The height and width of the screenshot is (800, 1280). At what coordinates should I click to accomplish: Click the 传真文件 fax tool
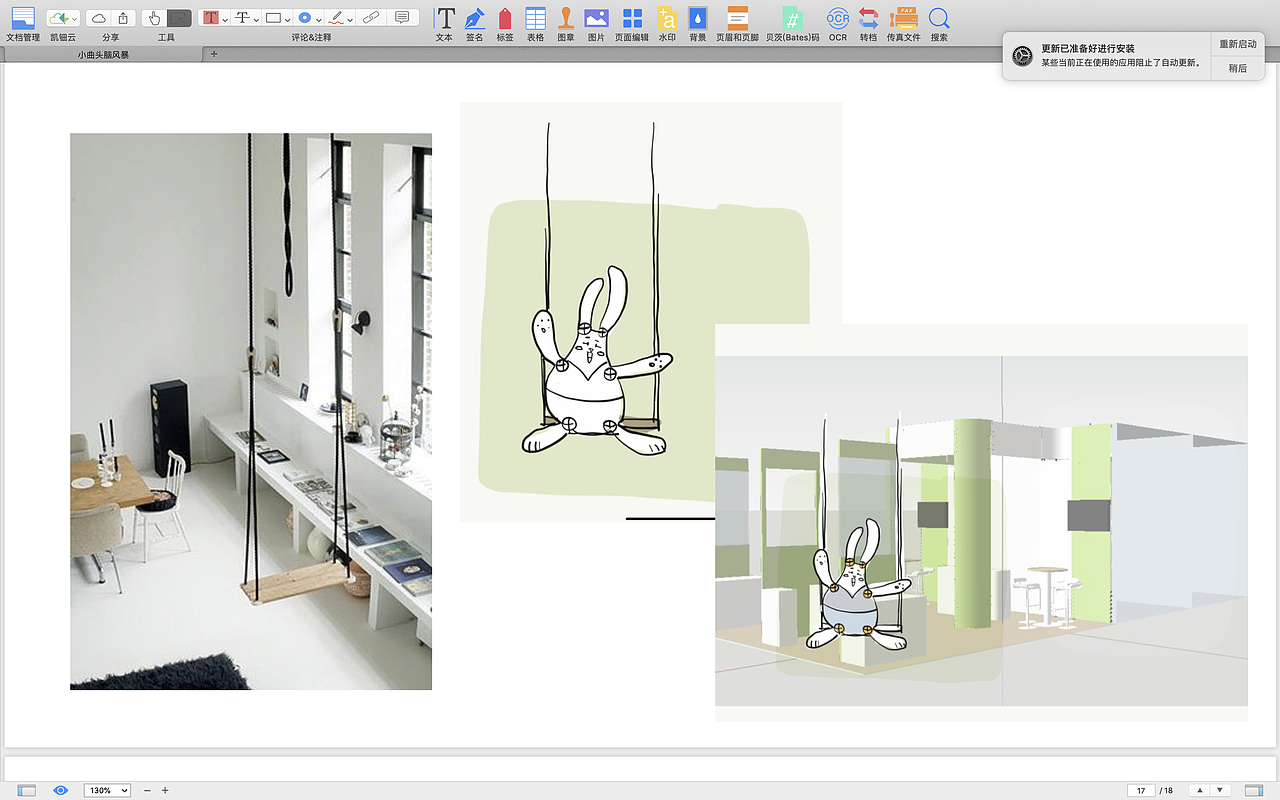click(x=904, y=24)
